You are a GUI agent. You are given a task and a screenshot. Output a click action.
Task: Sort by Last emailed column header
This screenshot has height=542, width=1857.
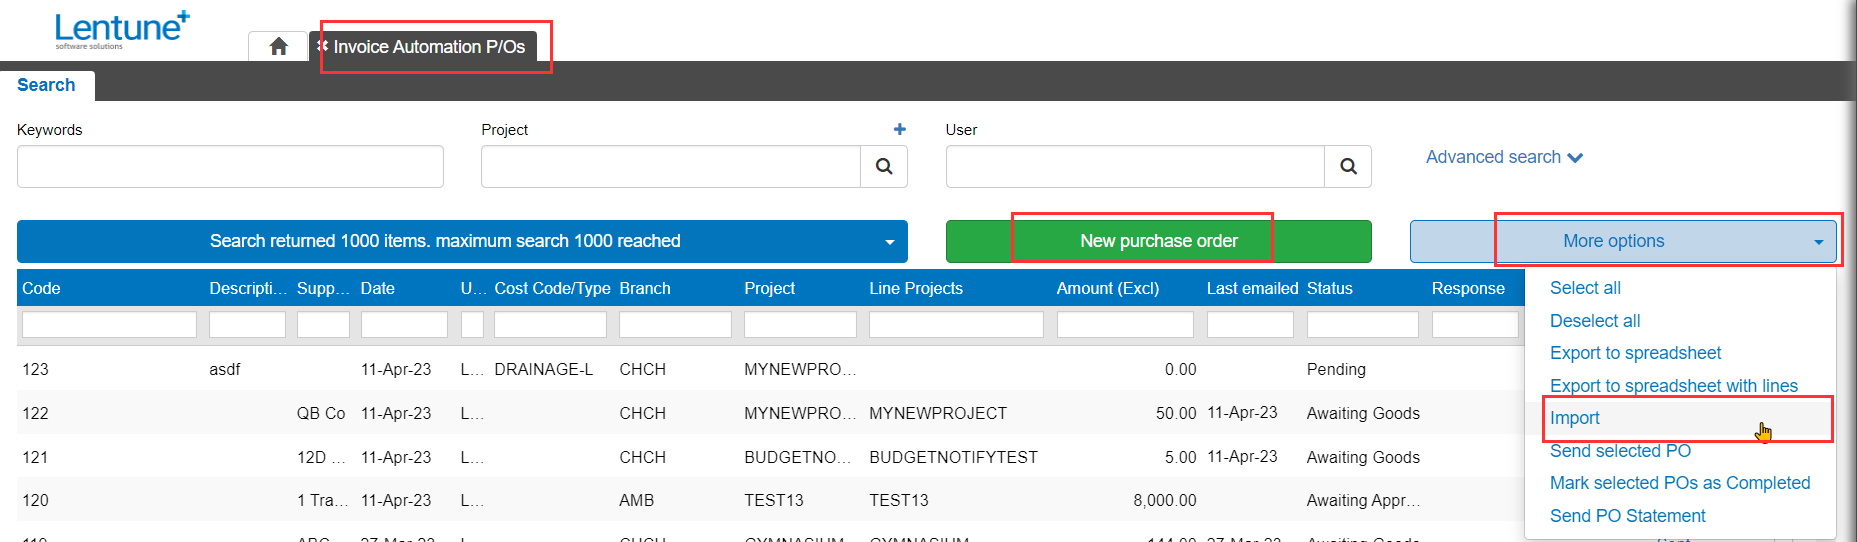(x=1252, y=288)
